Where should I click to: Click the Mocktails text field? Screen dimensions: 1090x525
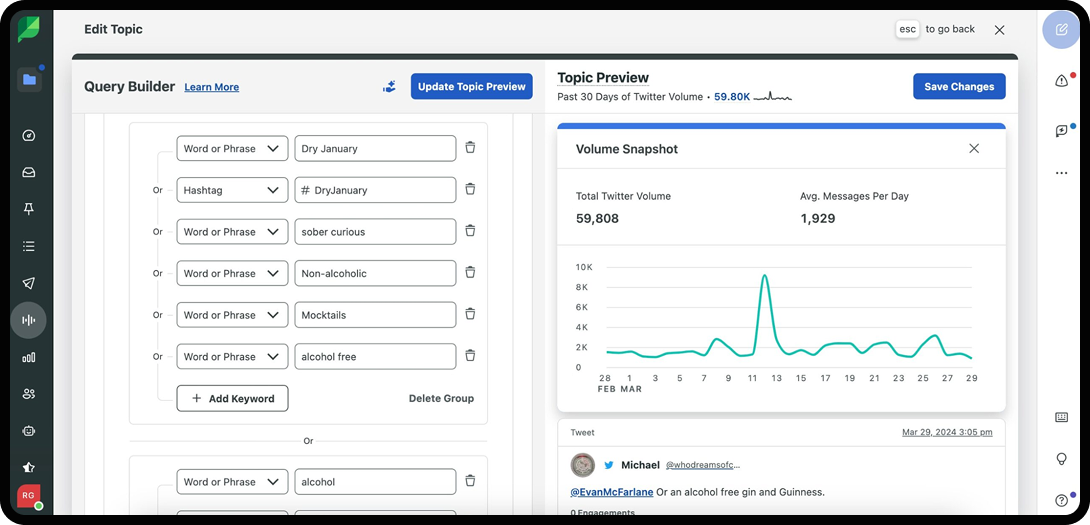[375, 315]
